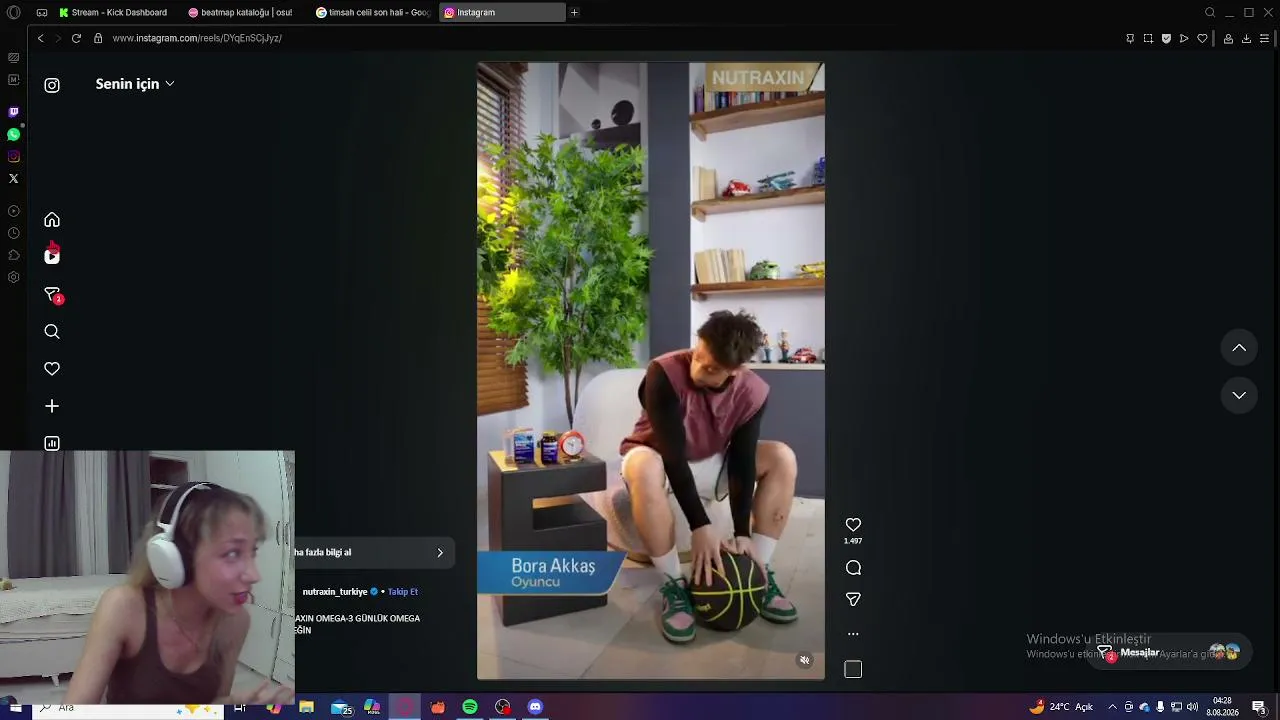Expand the 'Senin için' feed dropdown
The height and width of the screenshot is (720, 1280).
tap(135, 84)
